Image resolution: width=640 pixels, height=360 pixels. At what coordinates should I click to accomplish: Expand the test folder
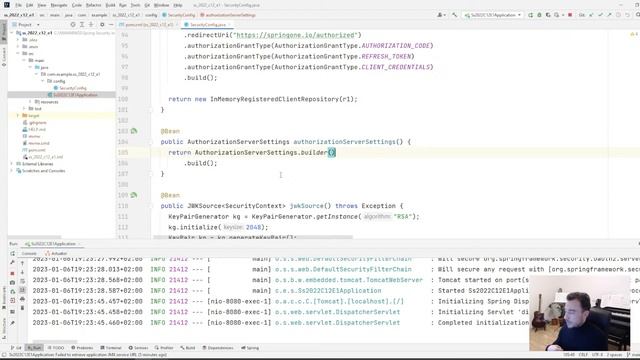pos(24,109)
